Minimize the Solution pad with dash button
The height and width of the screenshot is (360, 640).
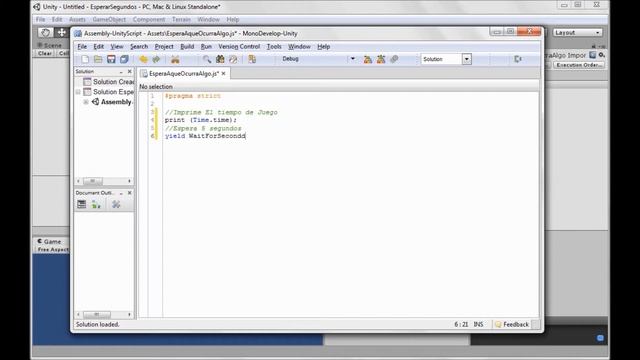(x=121, y=72)
